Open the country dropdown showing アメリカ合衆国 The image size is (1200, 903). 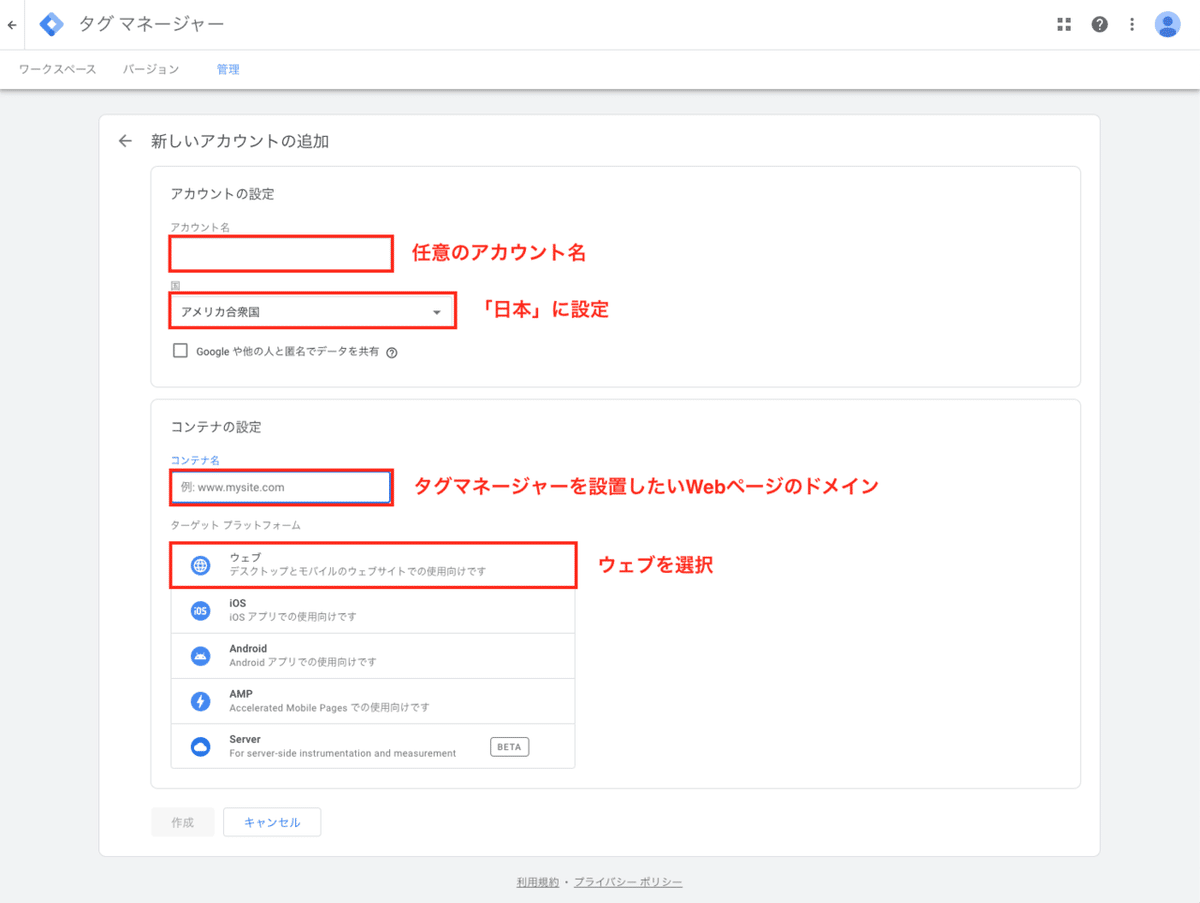(312, 310)
